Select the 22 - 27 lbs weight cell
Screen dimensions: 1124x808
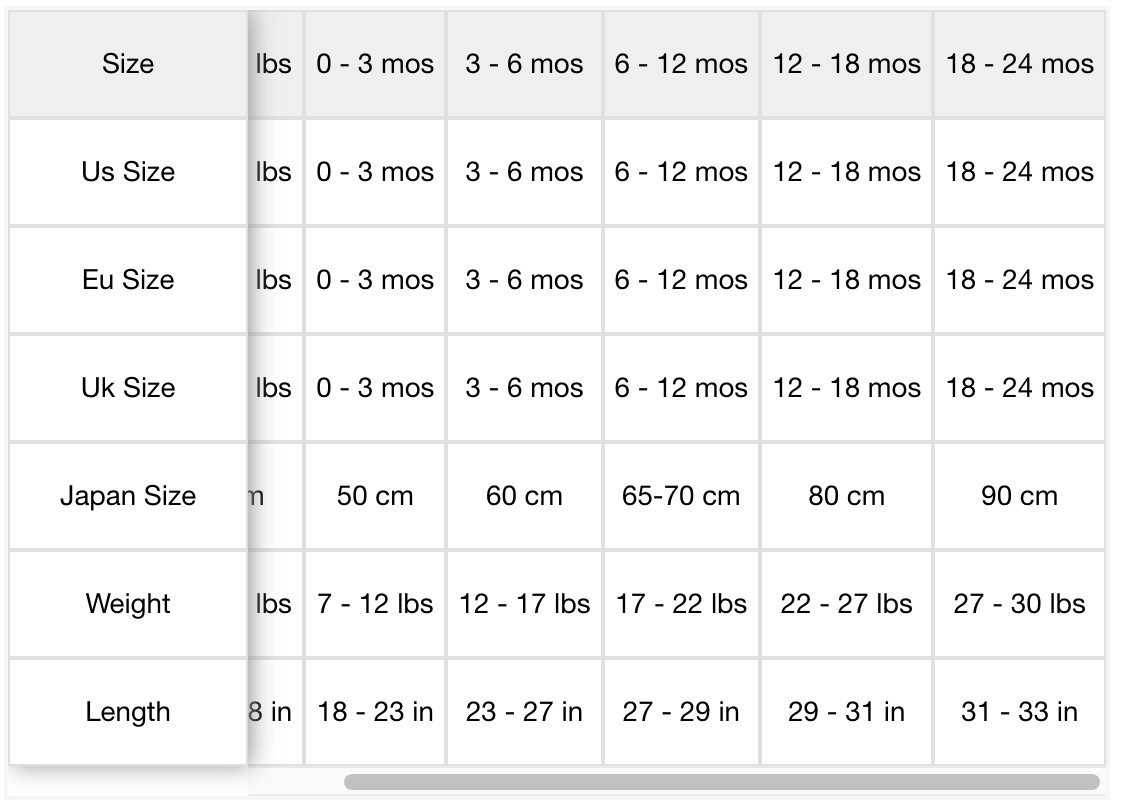pyautogui.click(x=847, y=604)
